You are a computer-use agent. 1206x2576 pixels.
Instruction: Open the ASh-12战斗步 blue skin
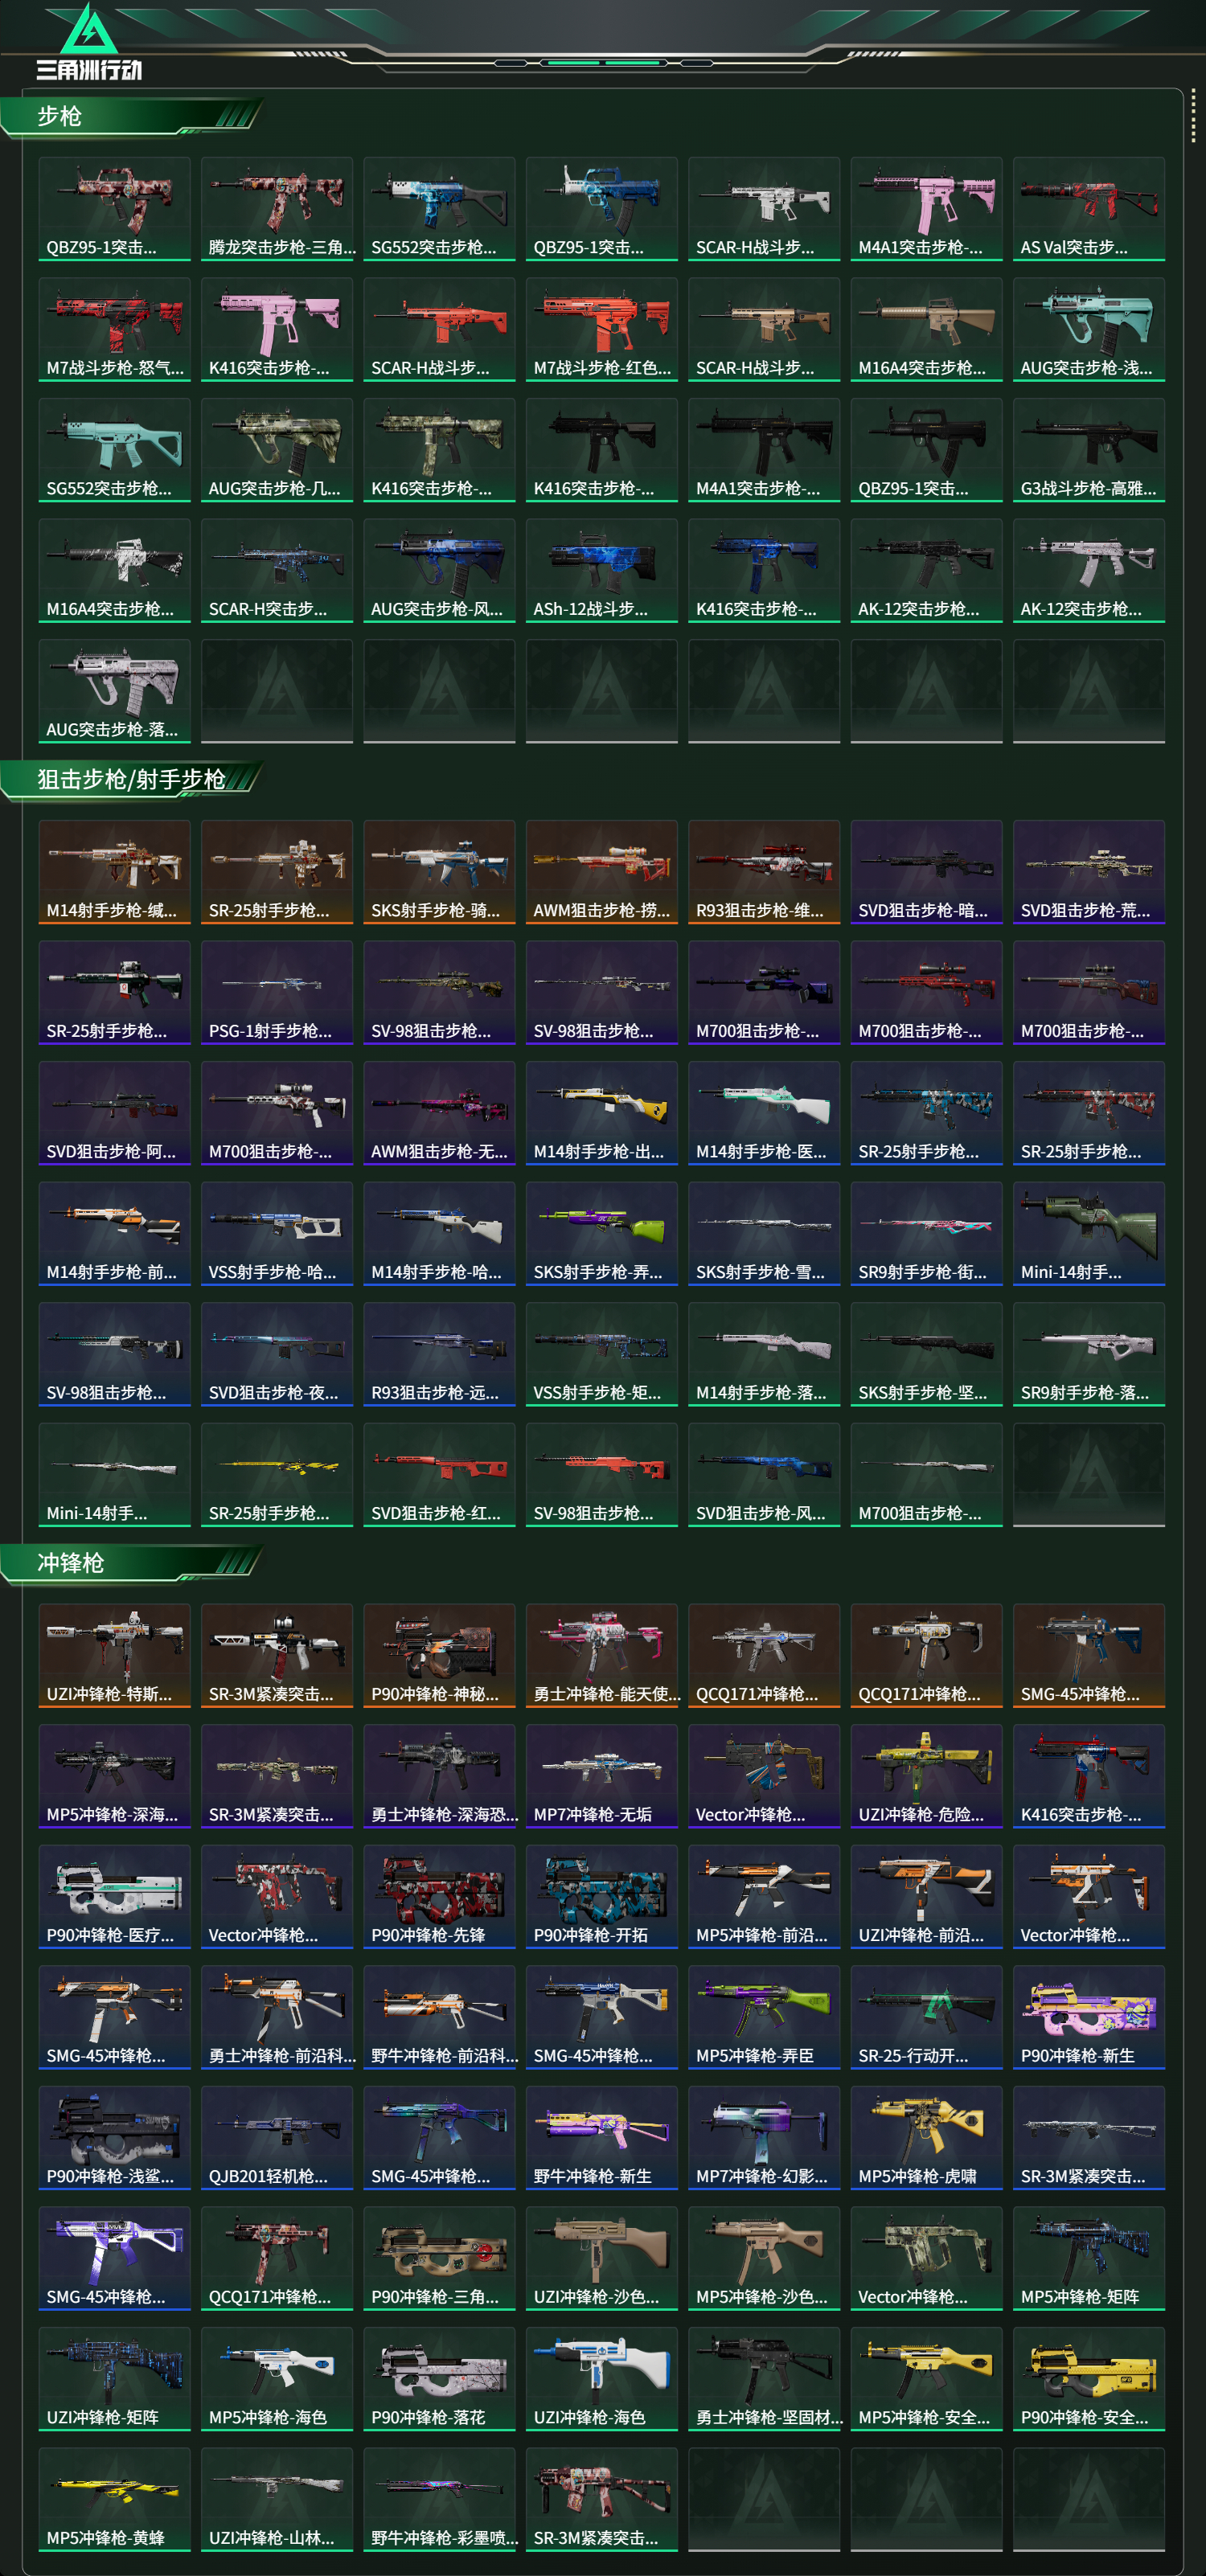tap(602, 570)
